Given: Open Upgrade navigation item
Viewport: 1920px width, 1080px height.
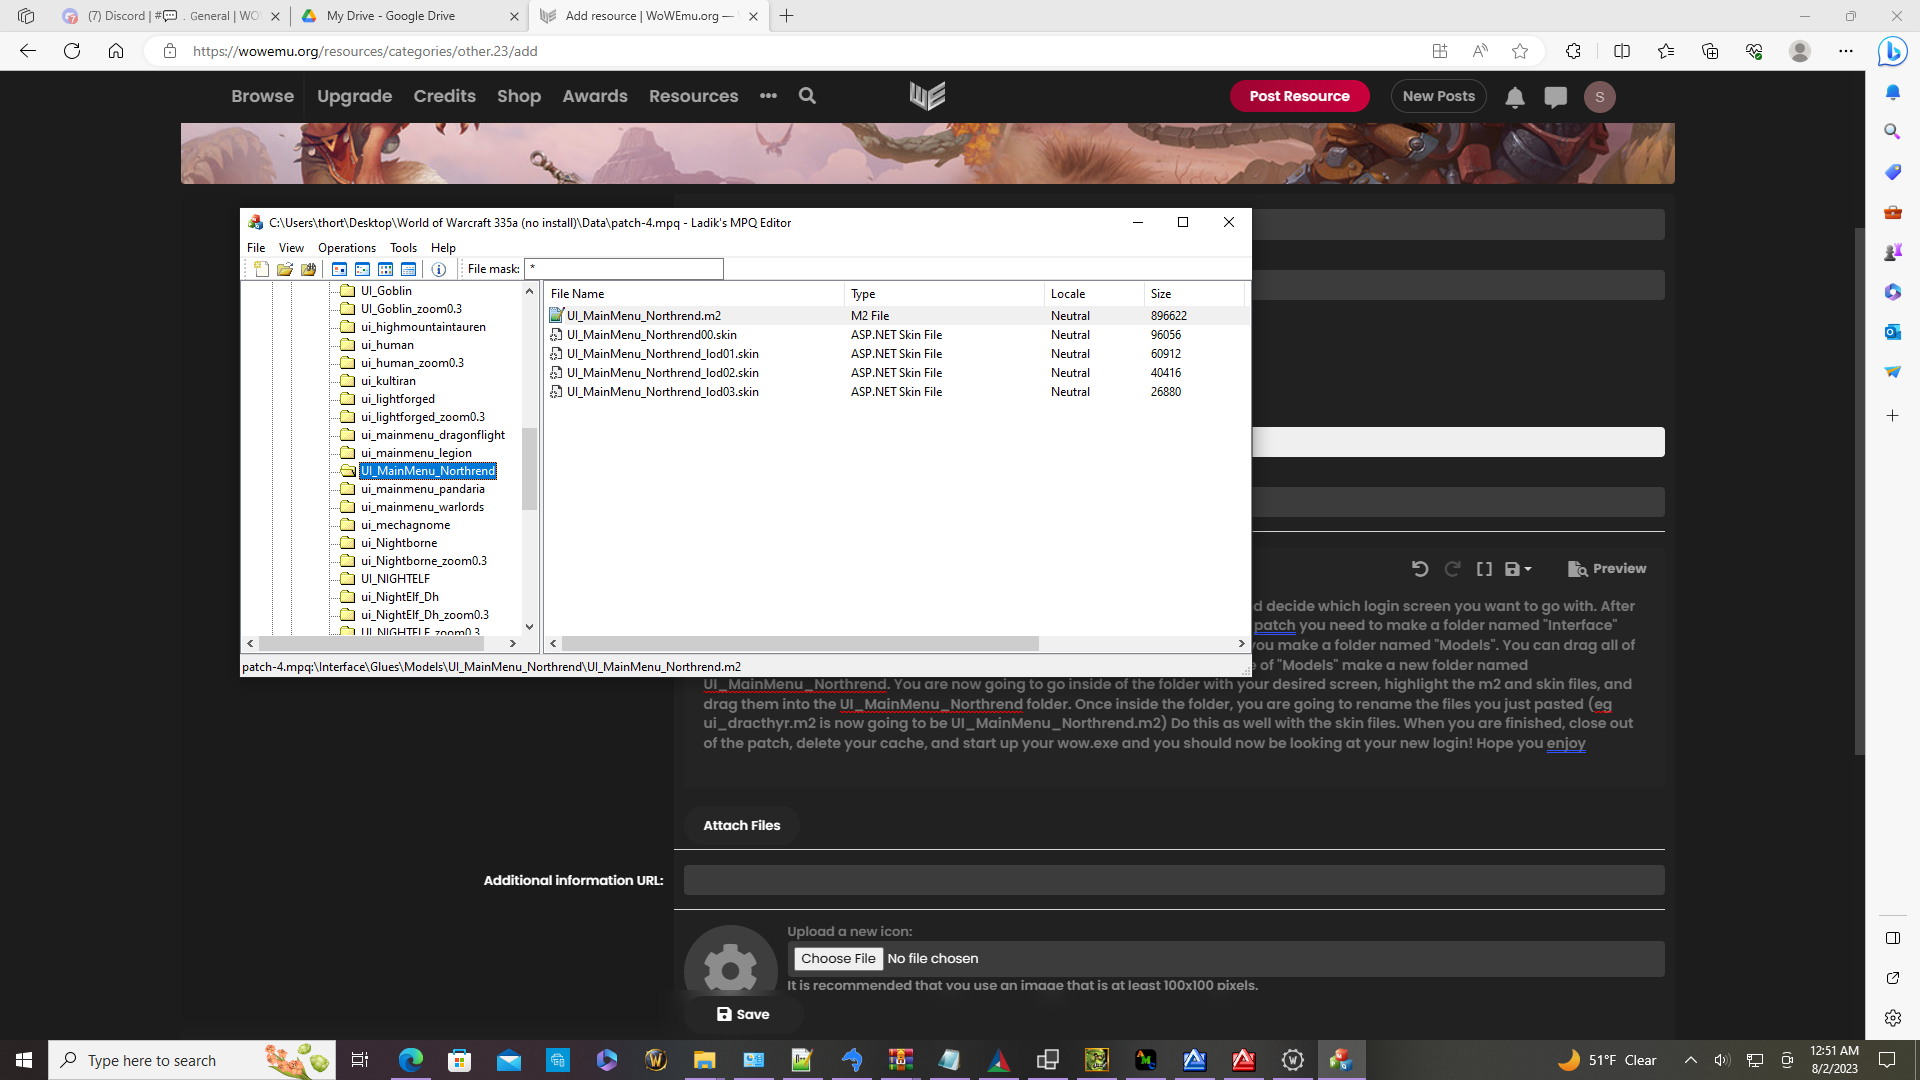Looking at the screenshot, I should pyautogui.click(x=354, y=96).
